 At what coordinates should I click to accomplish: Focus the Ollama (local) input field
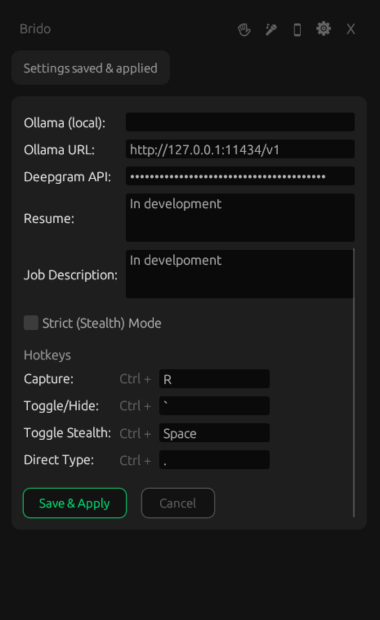click(240, 122)
